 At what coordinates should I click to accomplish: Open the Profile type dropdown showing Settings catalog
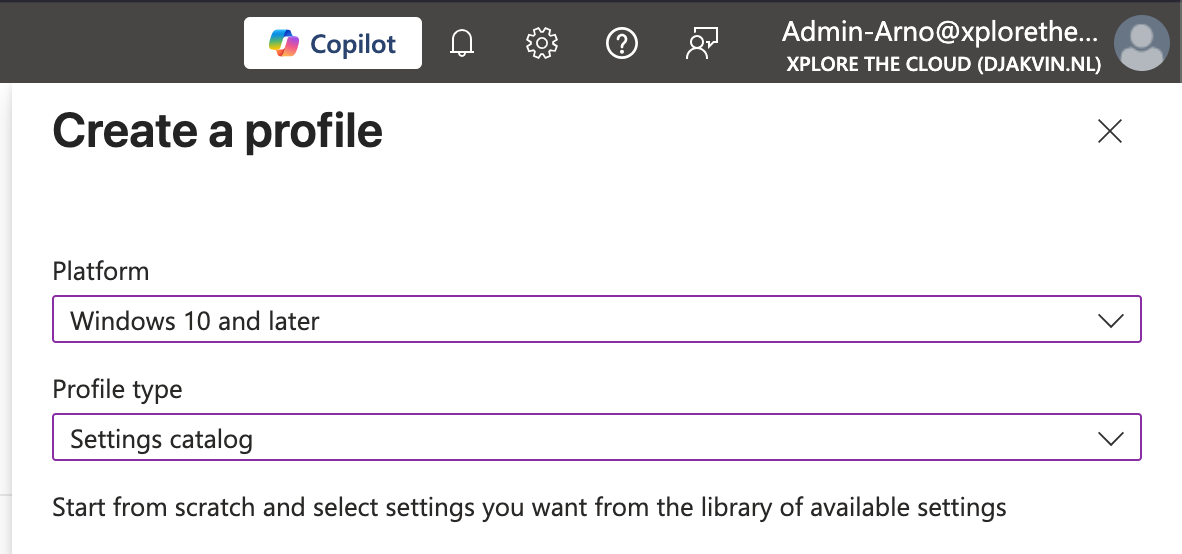(580, 439)
